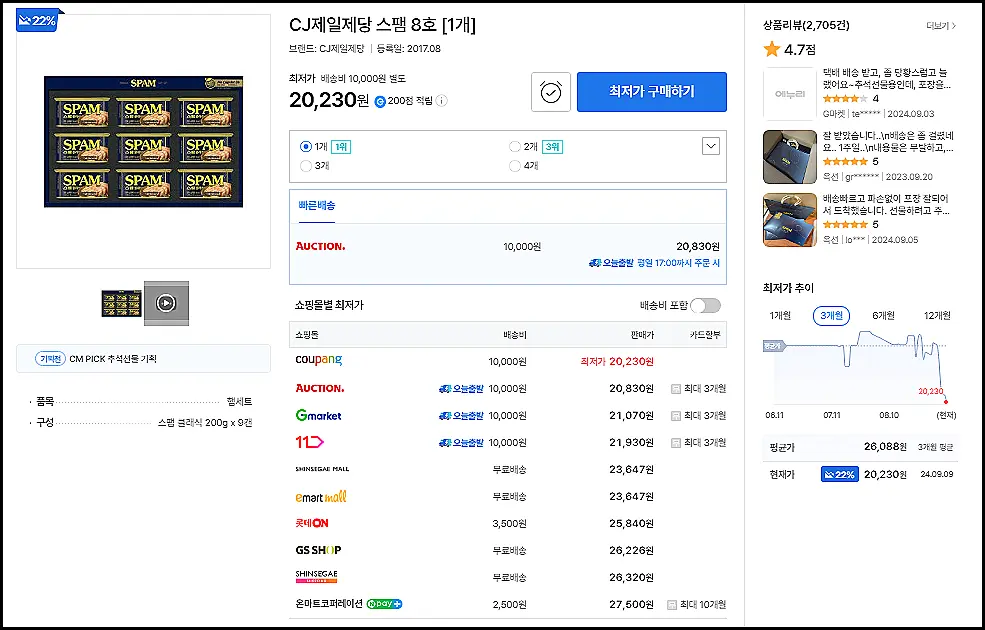Open the emart mall listing
Screen dimensions: 985x630
coord(320,496)
